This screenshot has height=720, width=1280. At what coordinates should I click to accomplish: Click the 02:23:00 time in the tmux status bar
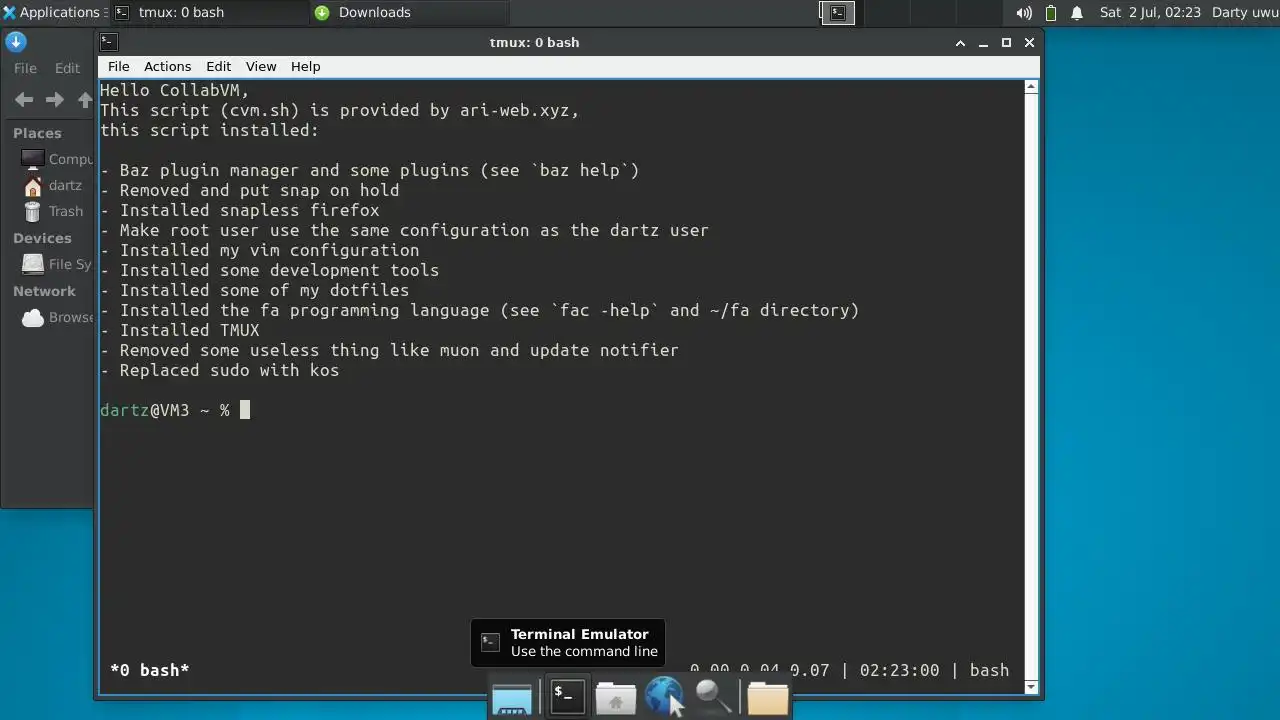[x=899, y=670]
